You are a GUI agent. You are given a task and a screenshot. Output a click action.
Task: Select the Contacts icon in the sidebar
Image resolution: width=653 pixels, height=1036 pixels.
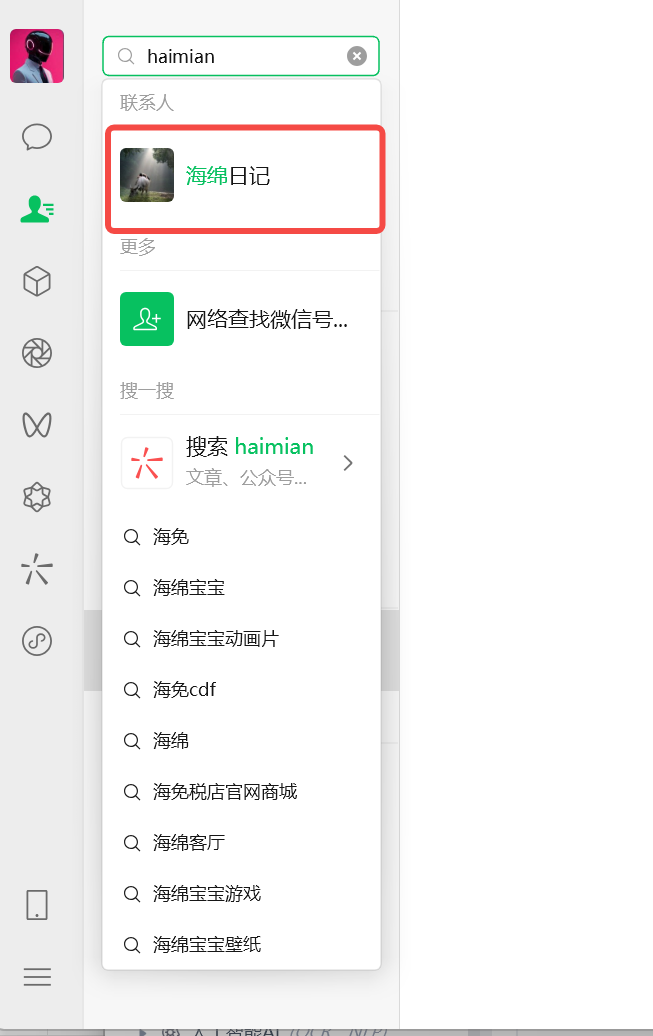click(37, 209)
